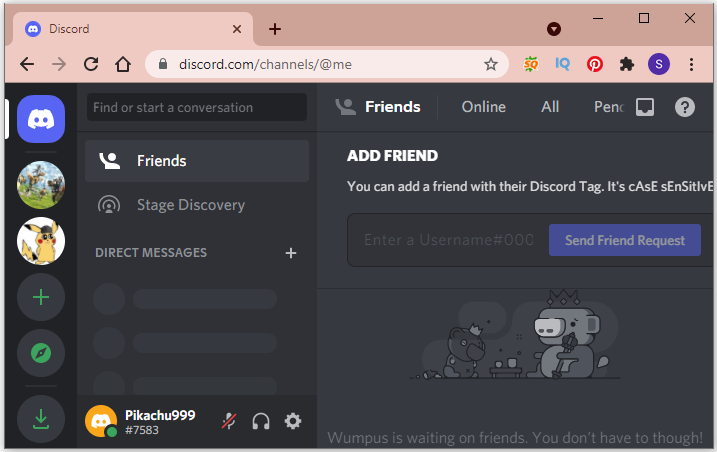Open Explore Public Servers compass icon
The width and height of the screenshot is (717, 452).
tap(41, 353)
